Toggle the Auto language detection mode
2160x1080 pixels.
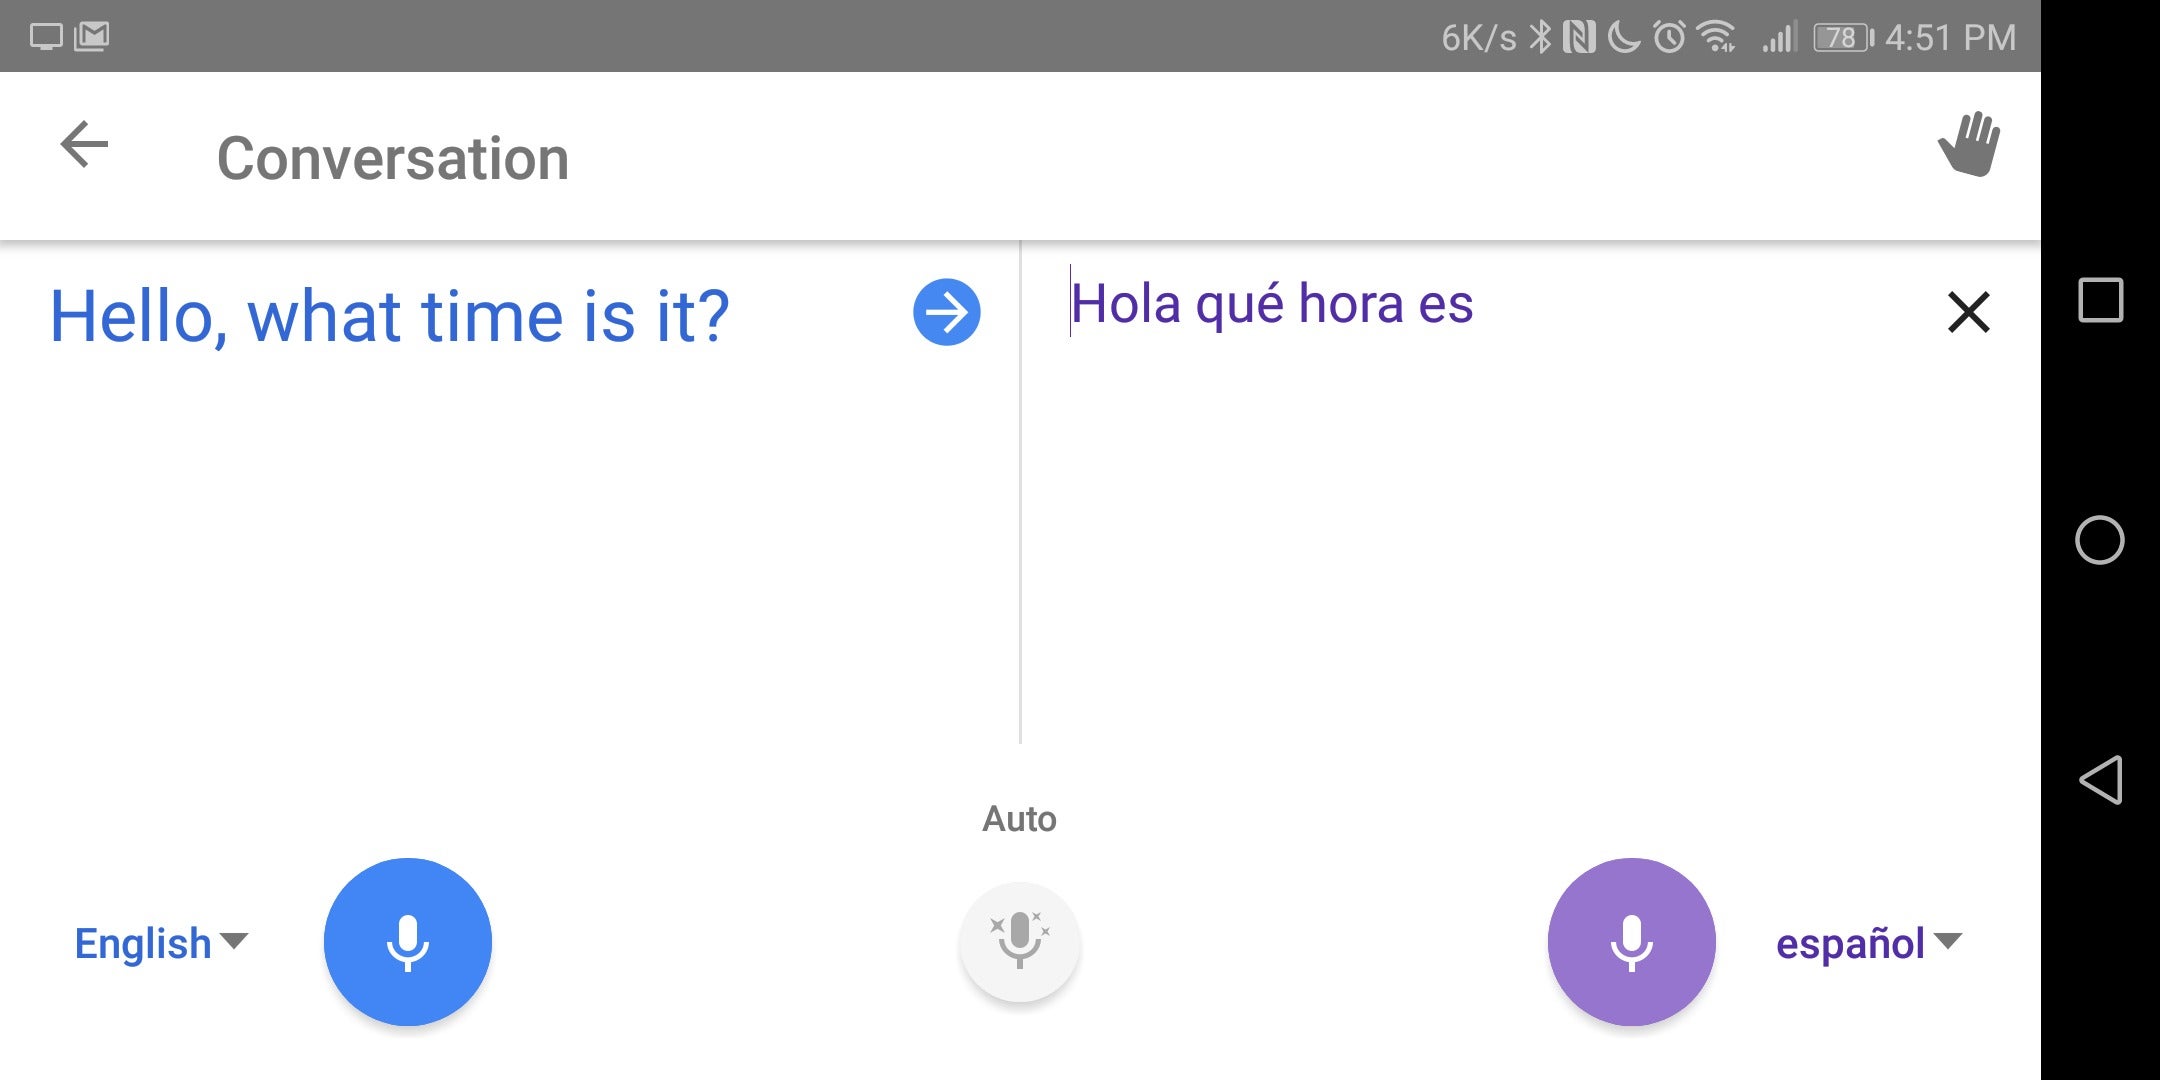1018,941
